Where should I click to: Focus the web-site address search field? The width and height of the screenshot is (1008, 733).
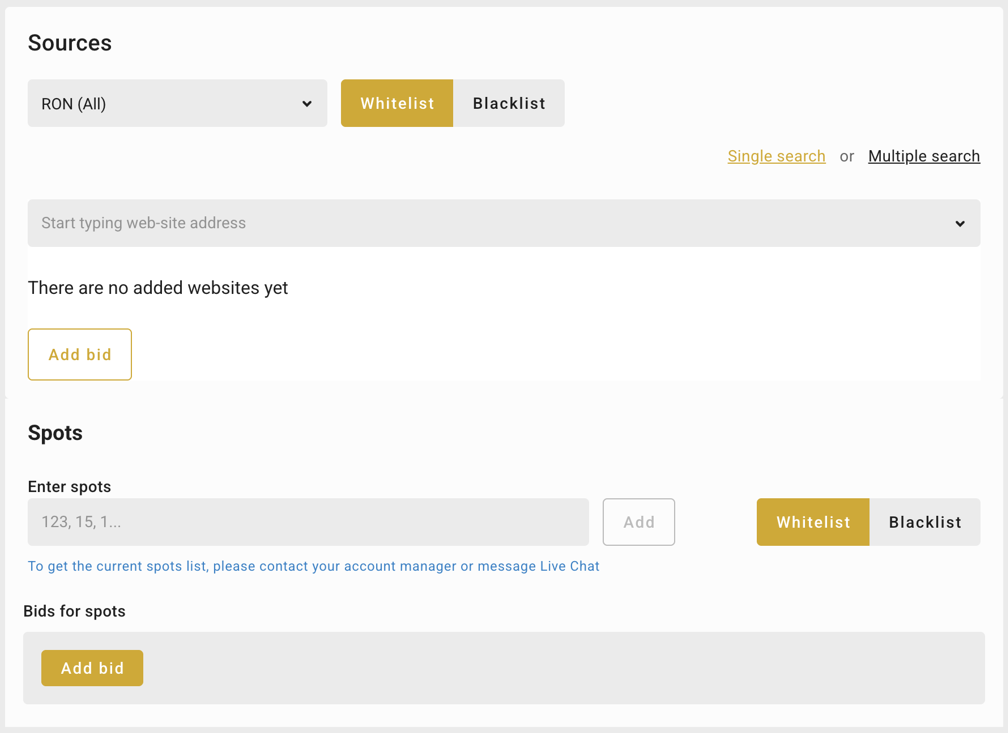point(480,223)
